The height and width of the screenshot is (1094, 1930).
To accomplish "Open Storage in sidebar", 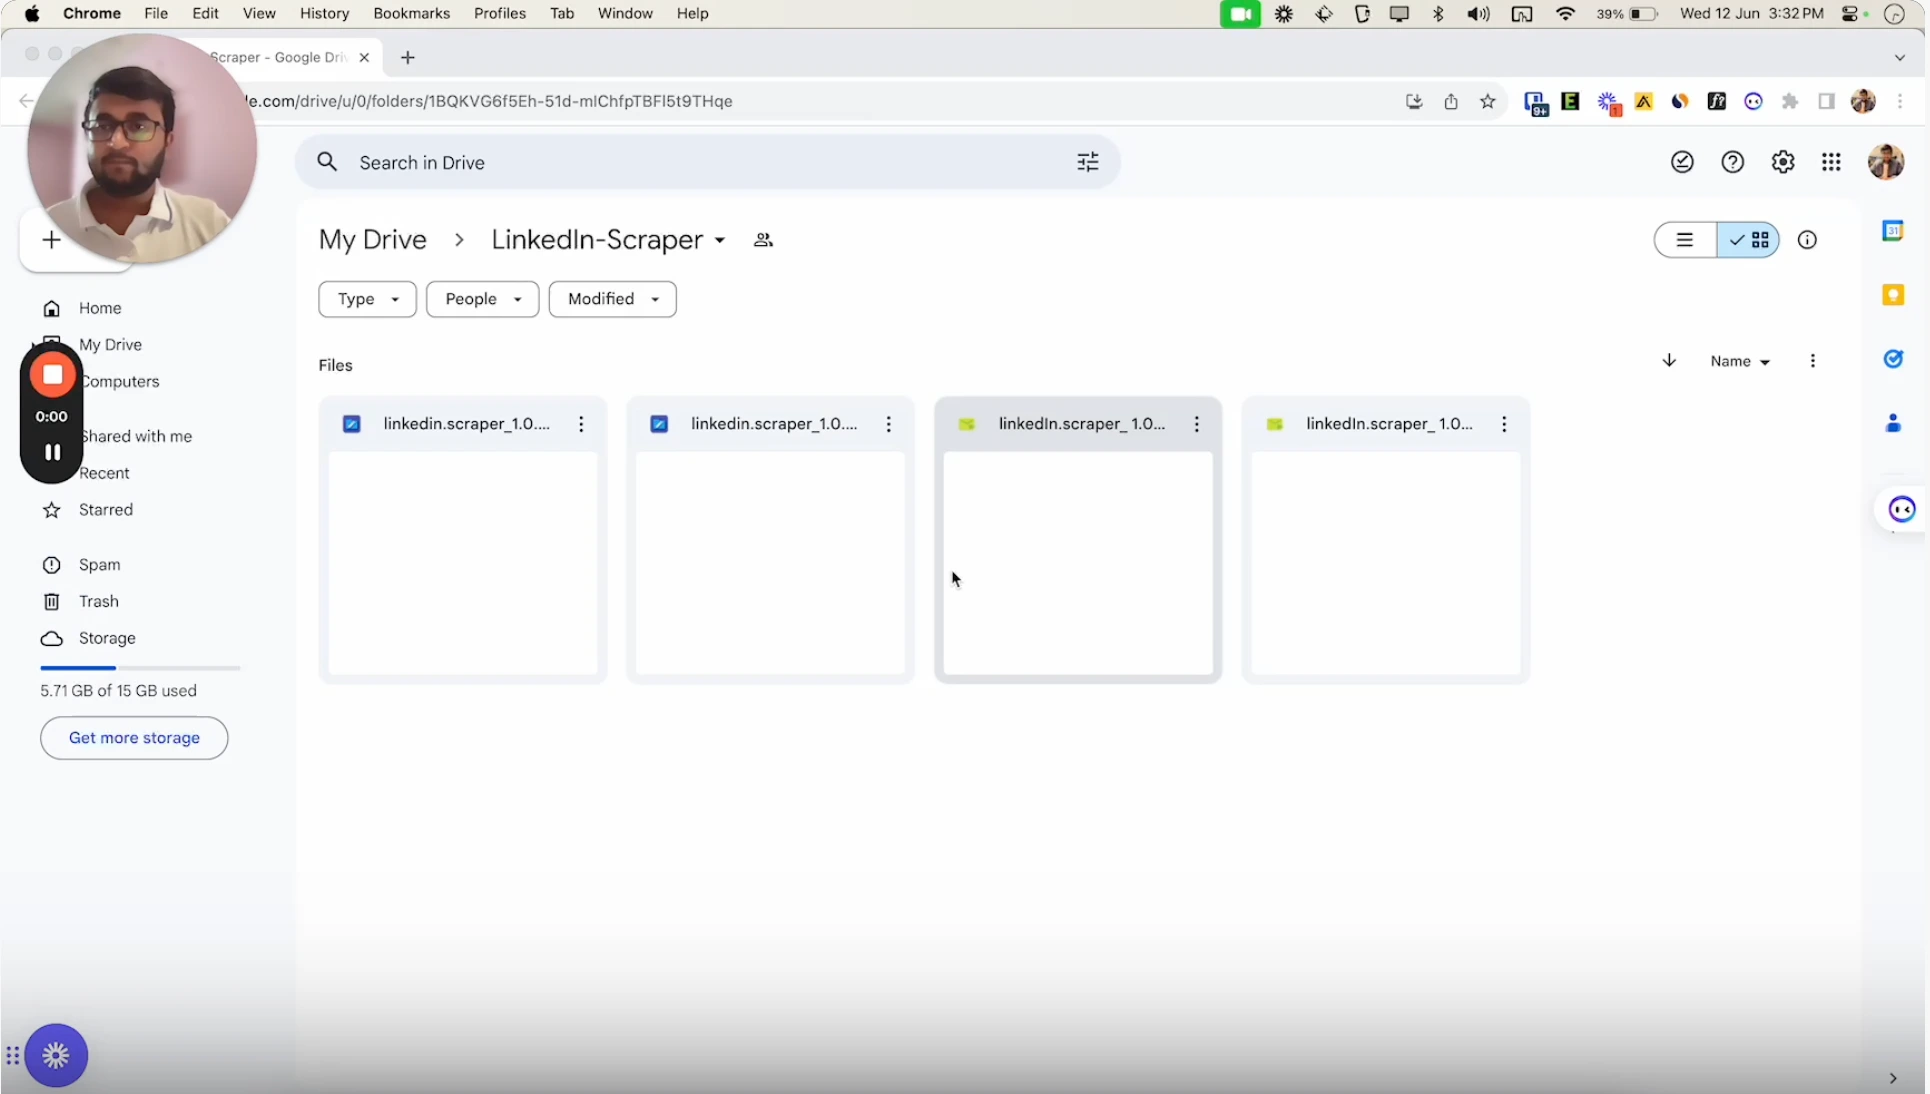I will (x=107, y=638).
